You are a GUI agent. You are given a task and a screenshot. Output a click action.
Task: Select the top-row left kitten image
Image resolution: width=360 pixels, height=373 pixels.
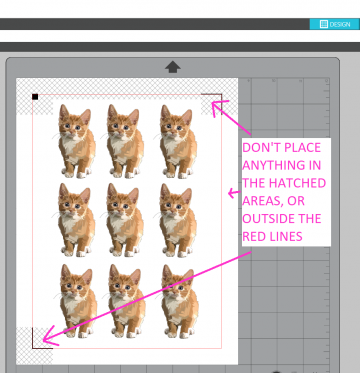point(75,141)
